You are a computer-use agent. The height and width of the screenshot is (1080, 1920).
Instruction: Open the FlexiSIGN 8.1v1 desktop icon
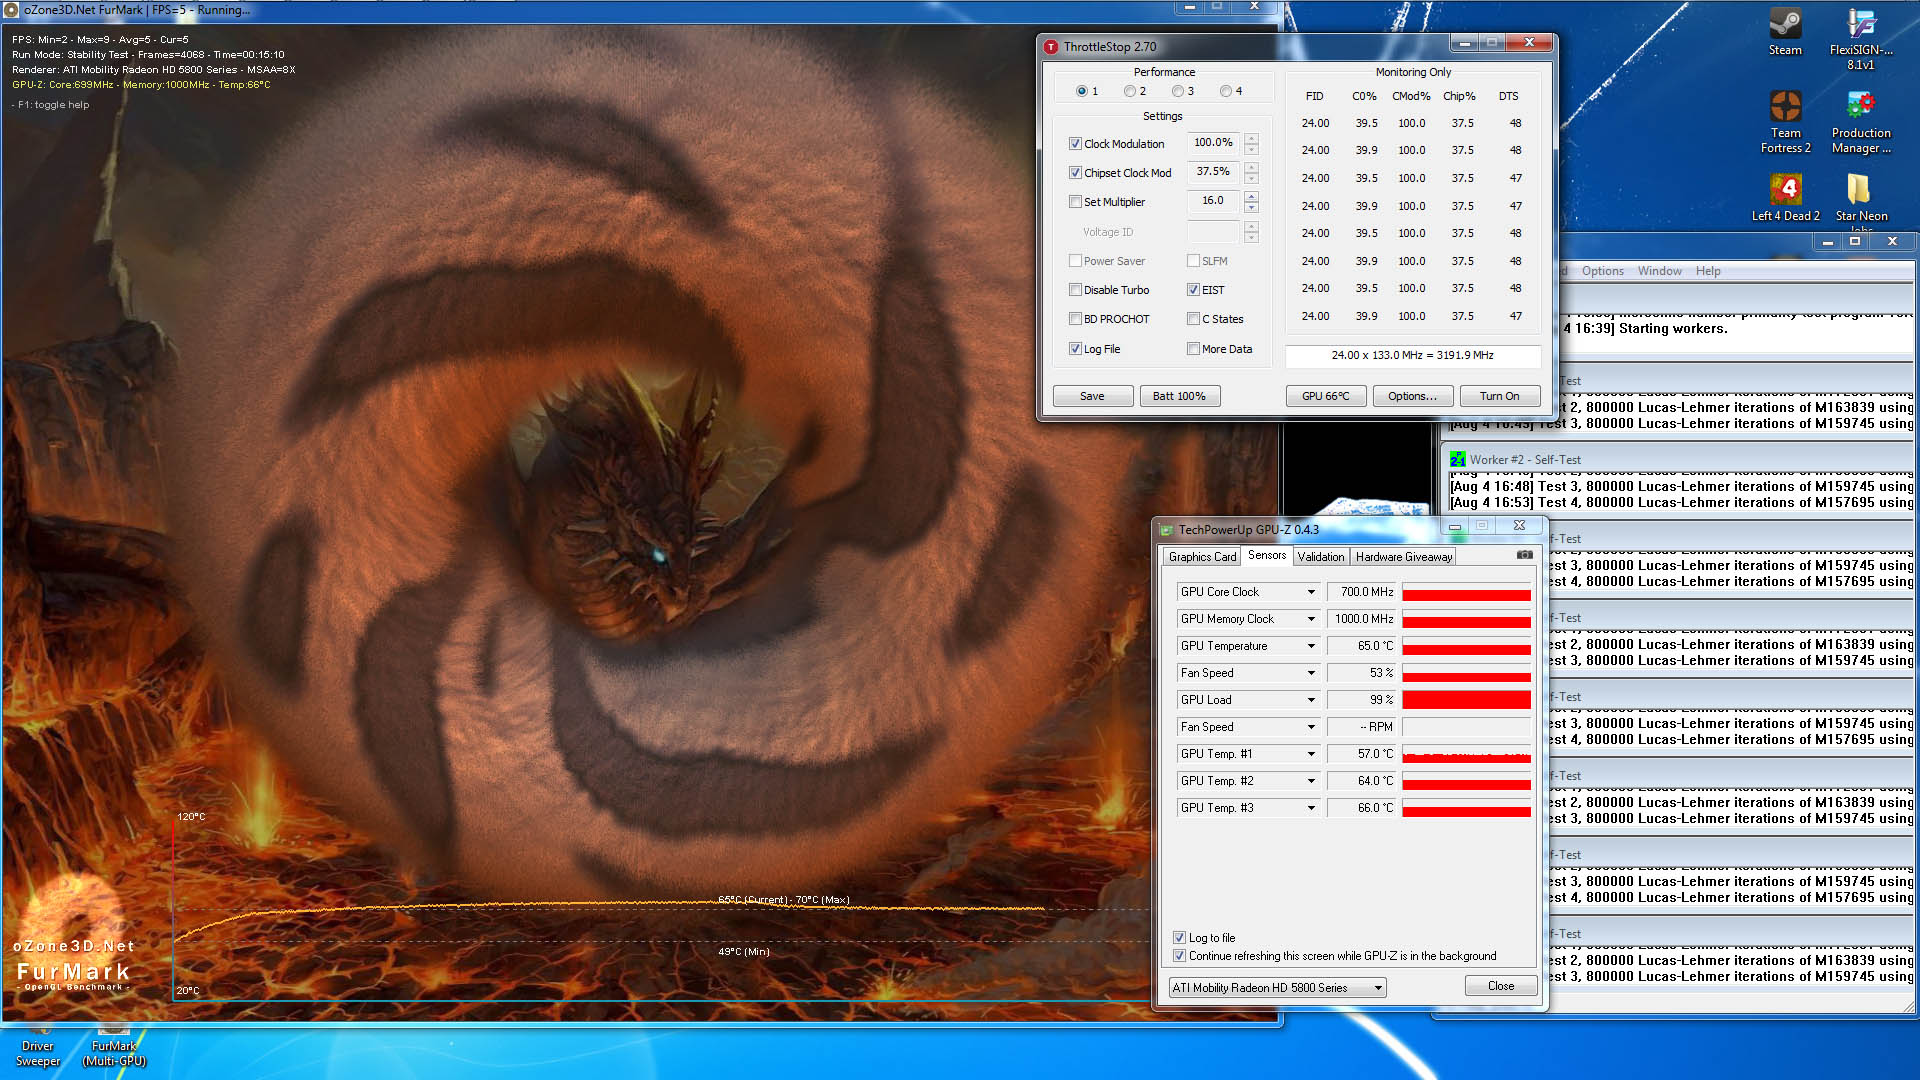tap(1860, 39)
